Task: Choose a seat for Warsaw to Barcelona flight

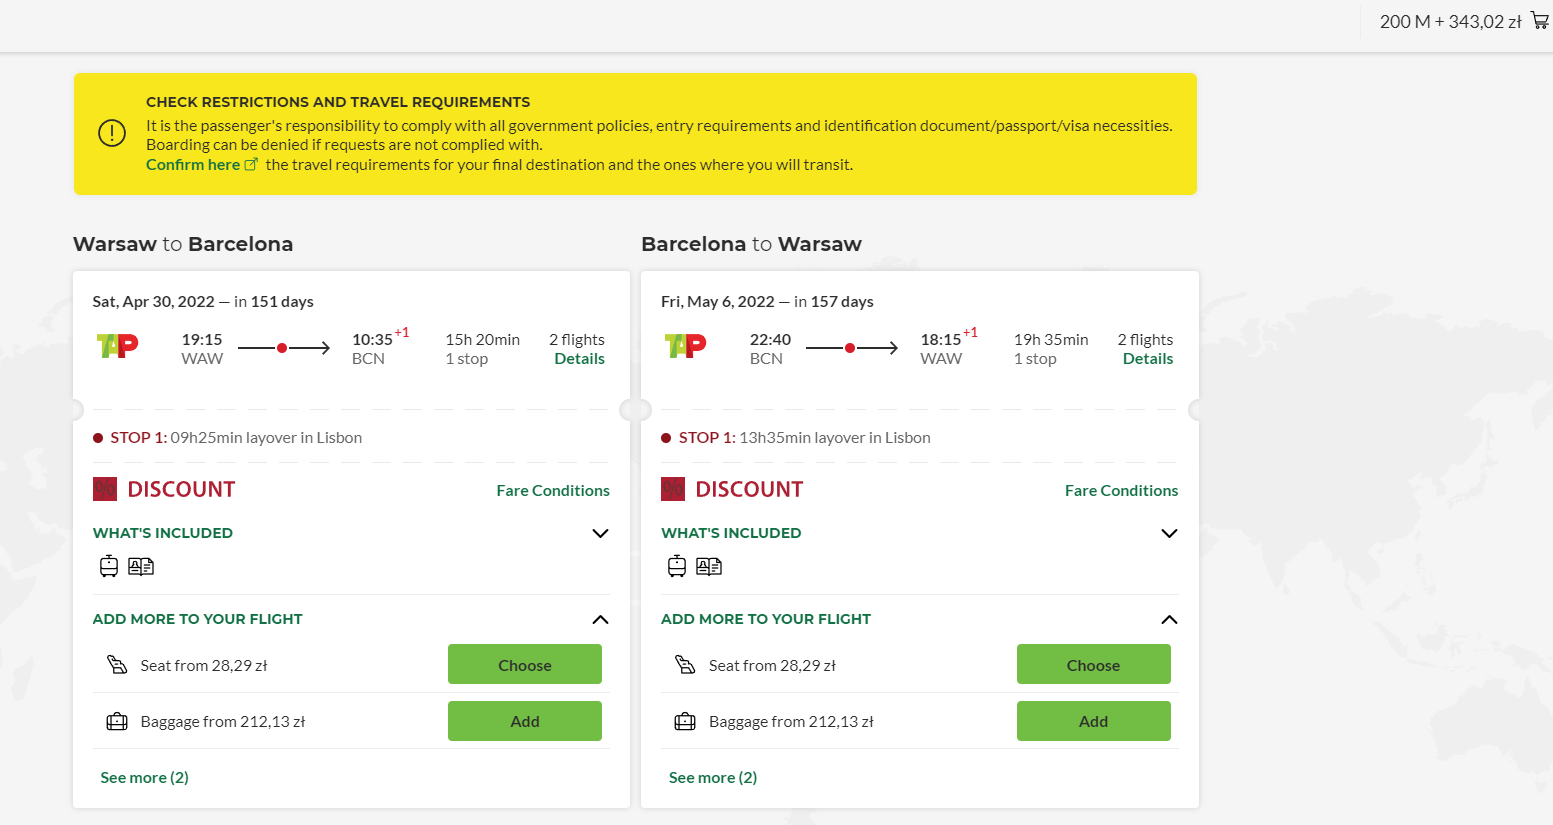Action: point(525,664)
